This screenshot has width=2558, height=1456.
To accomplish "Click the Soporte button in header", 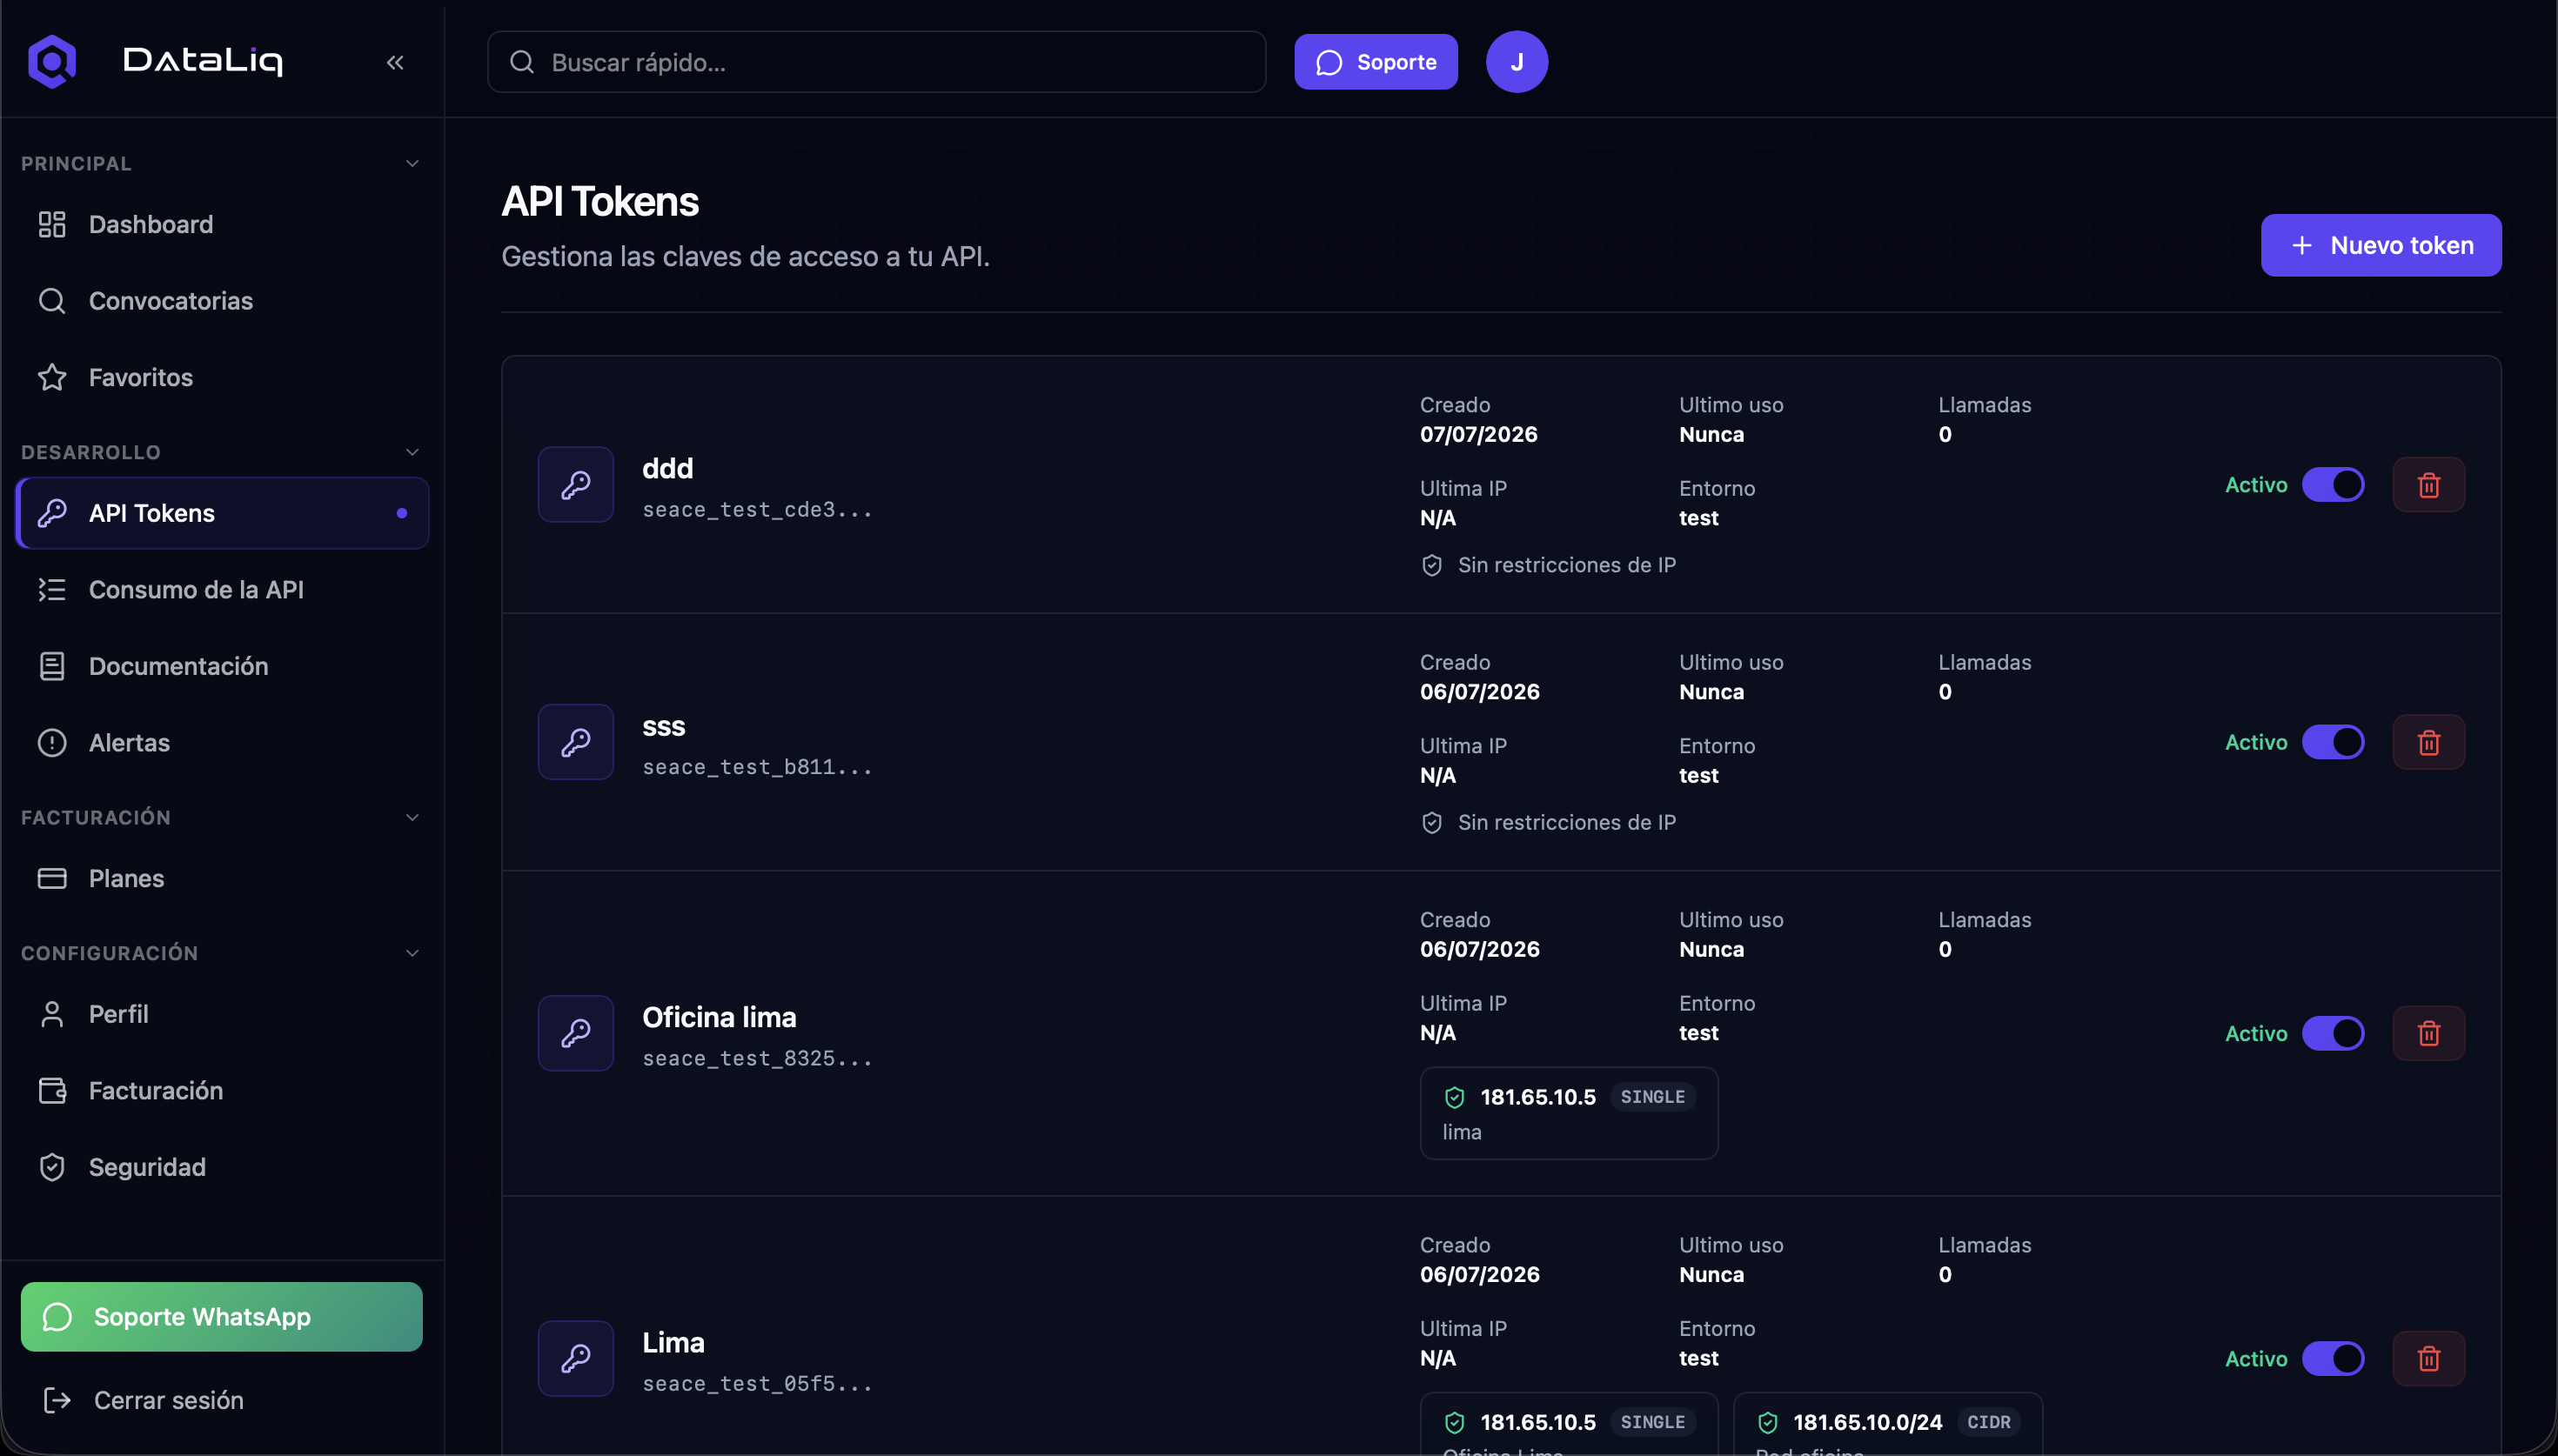I will pyautogui.click(x=1375, y=62).
